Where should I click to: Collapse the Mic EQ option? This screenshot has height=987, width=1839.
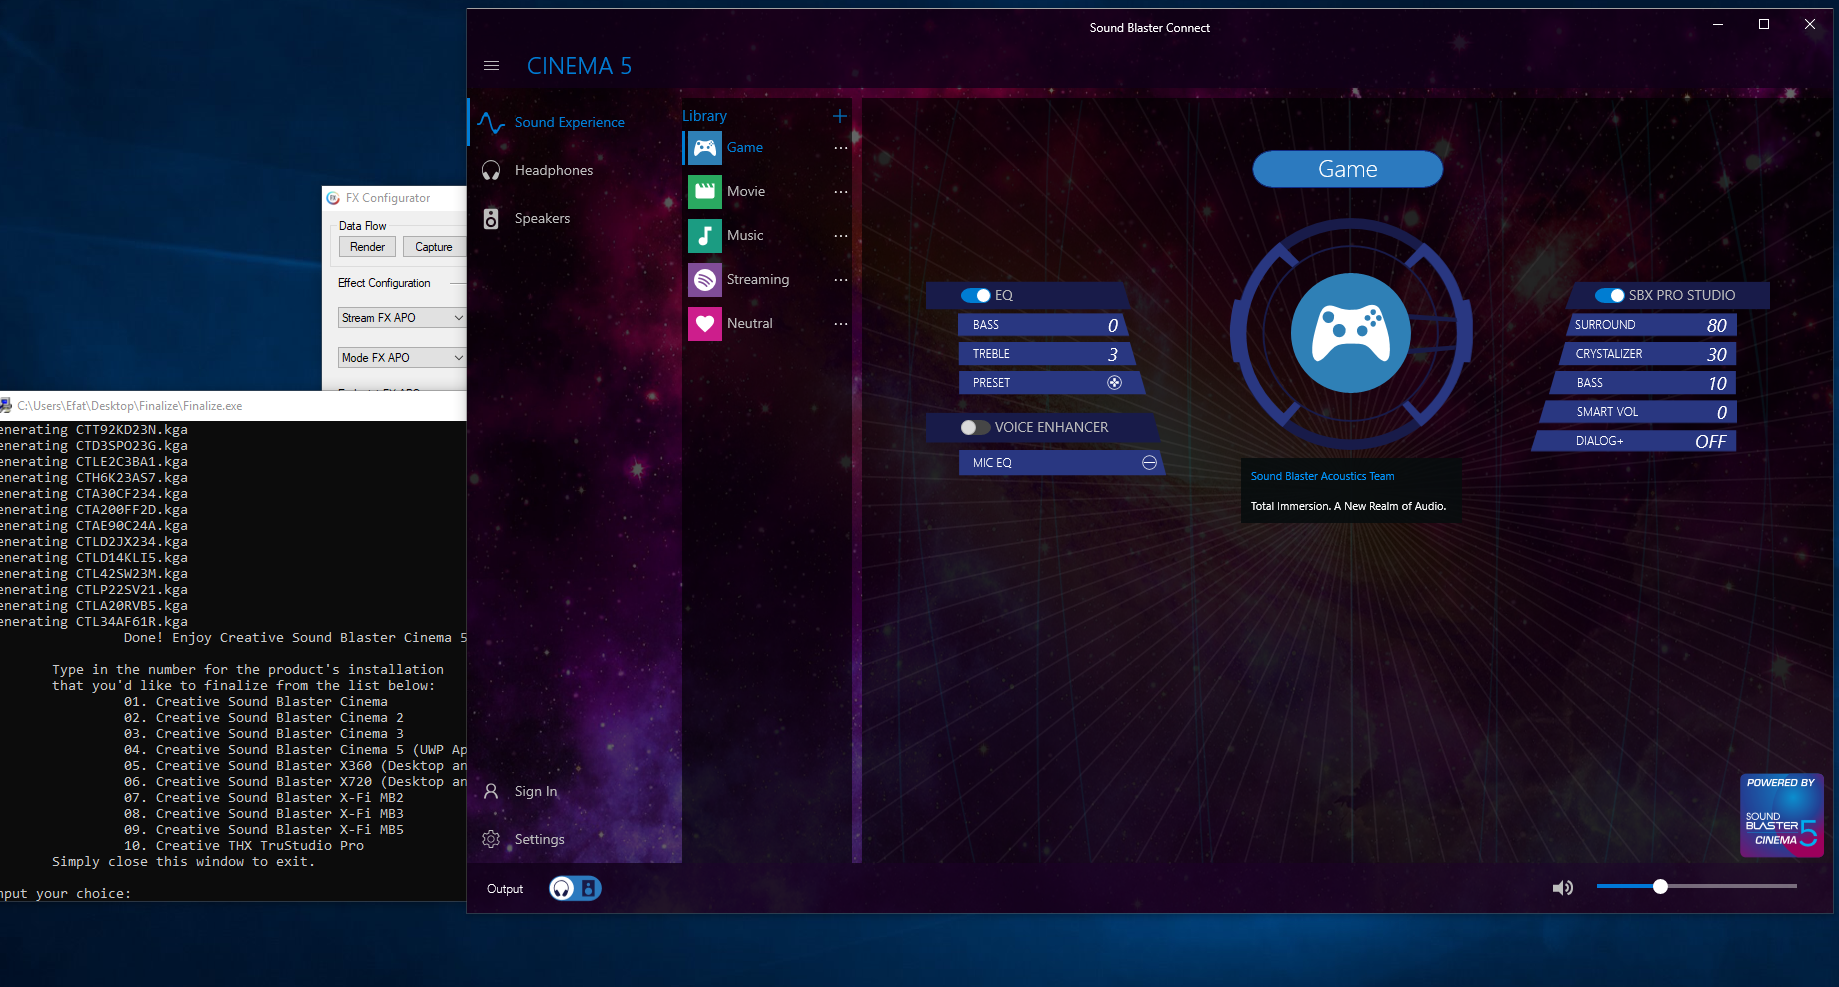[1149, 463]
